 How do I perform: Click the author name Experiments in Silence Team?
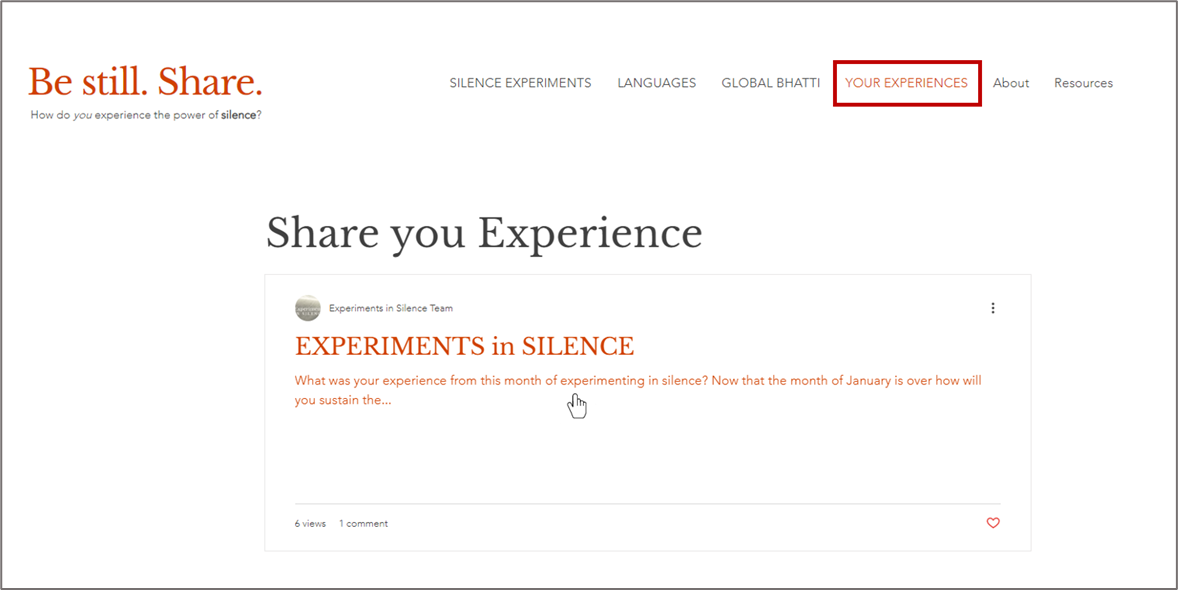pos(391,308)
